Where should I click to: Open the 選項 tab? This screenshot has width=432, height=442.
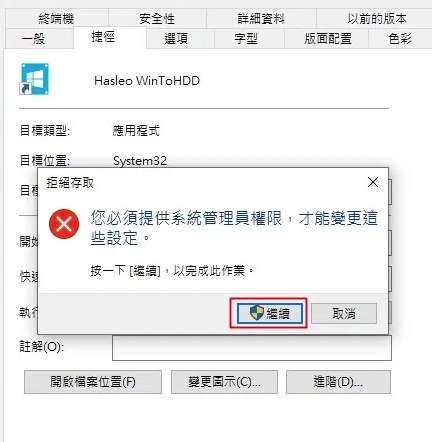click(176, 39)
